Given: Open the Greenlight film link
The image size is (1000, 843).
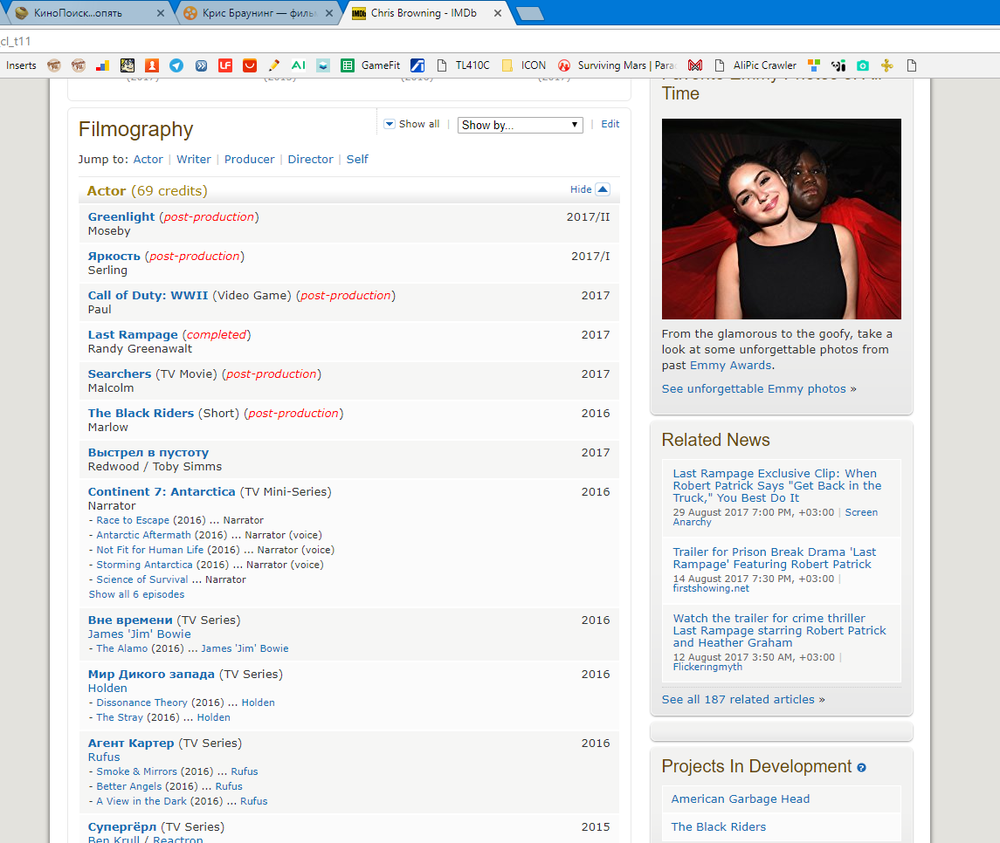Looking at the screenshot, I should pos(121,217).
